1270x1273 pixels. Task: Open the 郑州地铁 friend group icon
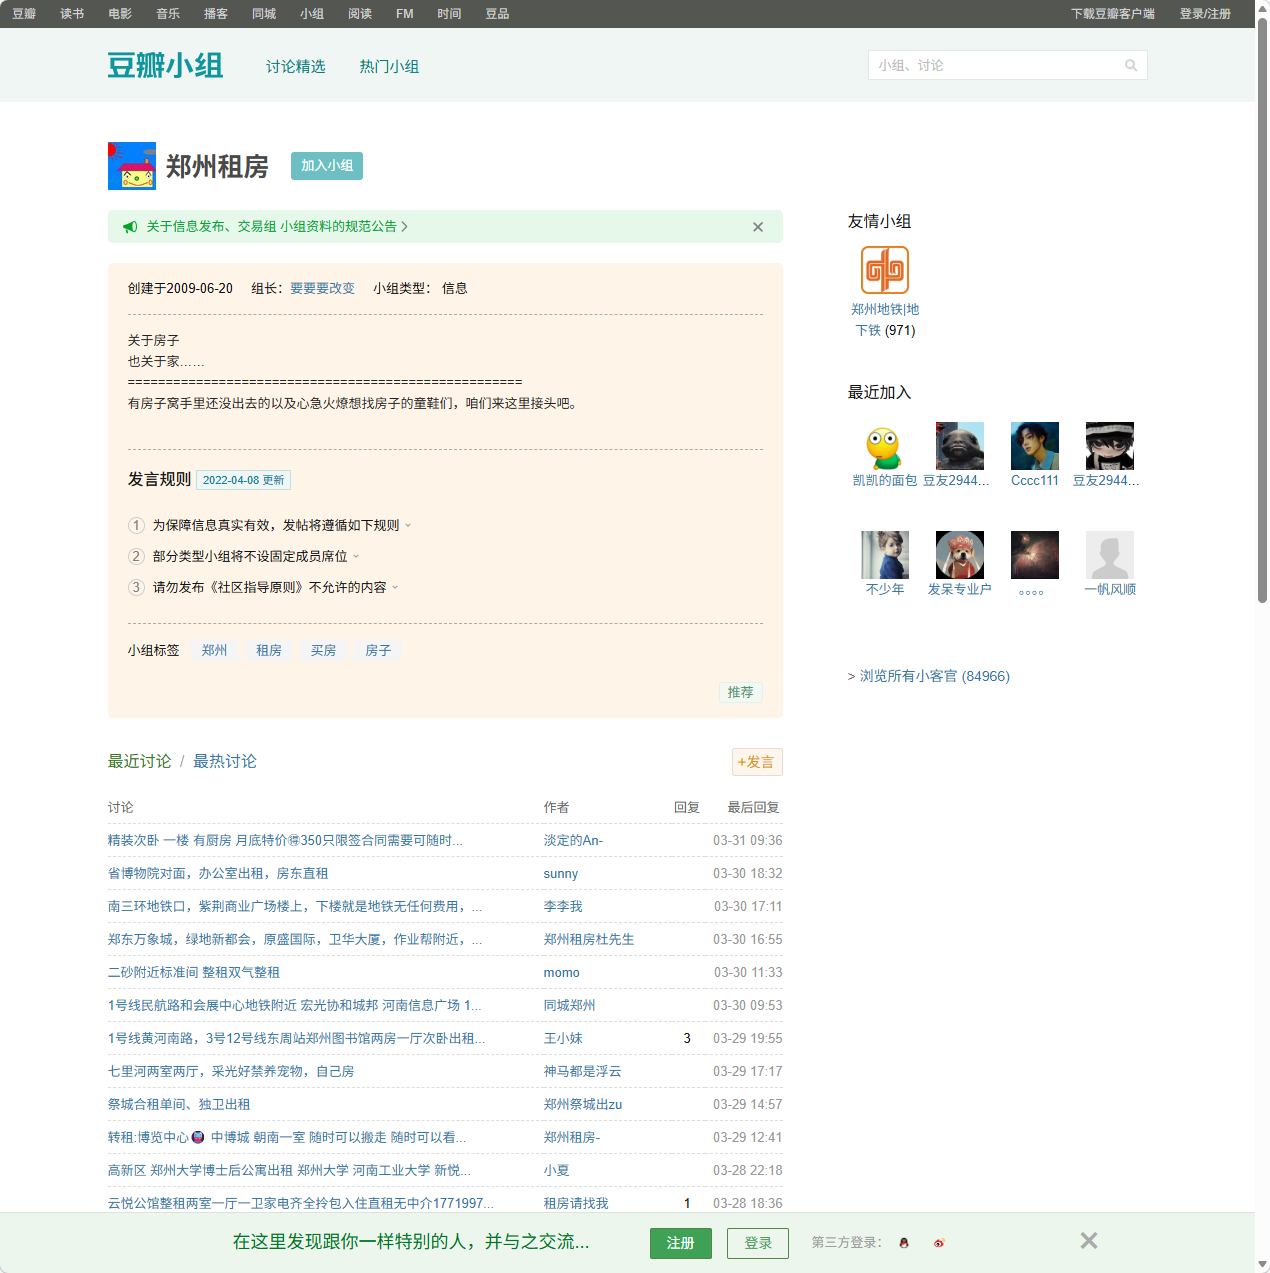885,270
